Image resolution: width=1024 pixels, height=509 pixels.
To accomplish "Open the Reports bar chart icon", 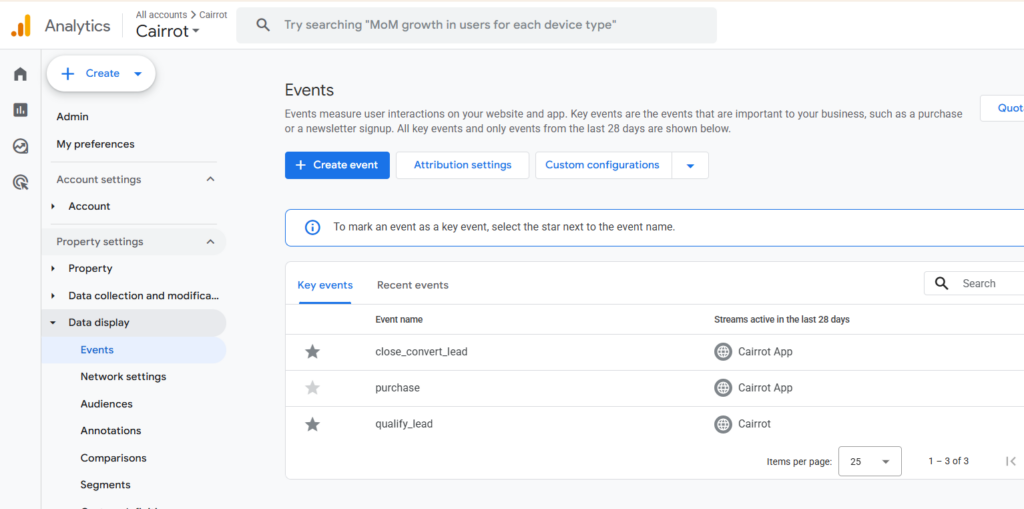I will [20, 110].
